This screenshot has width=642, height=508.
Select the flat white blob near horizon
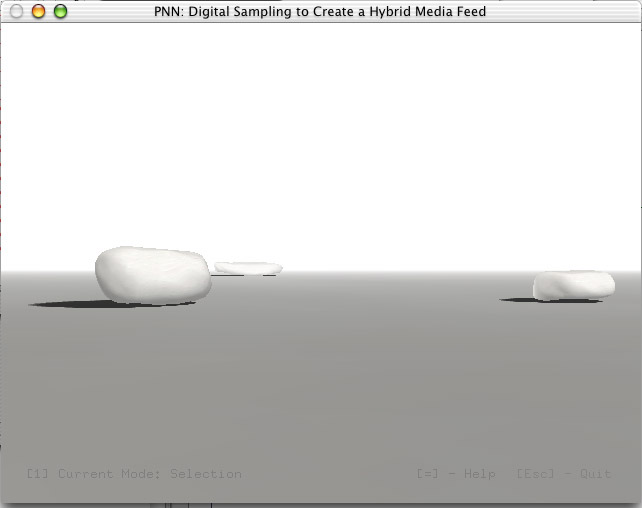[249, 268]
